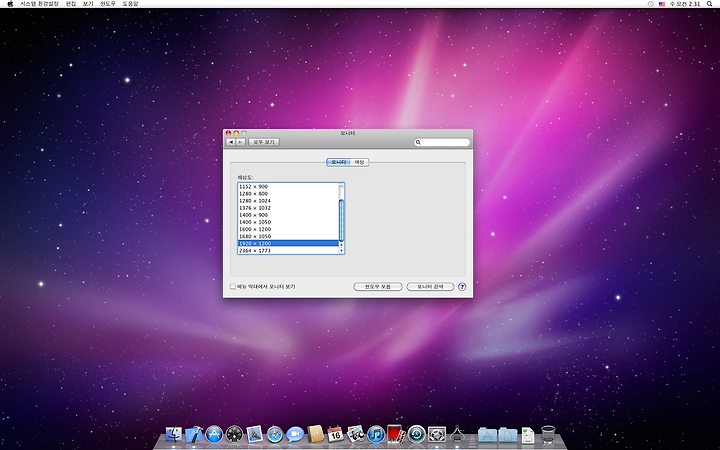The width and height of the screenshot is (720, 450).
Task: Enable 메뉴 막대에서 모니터 보기 checkbox
Action: coord(233,287)
